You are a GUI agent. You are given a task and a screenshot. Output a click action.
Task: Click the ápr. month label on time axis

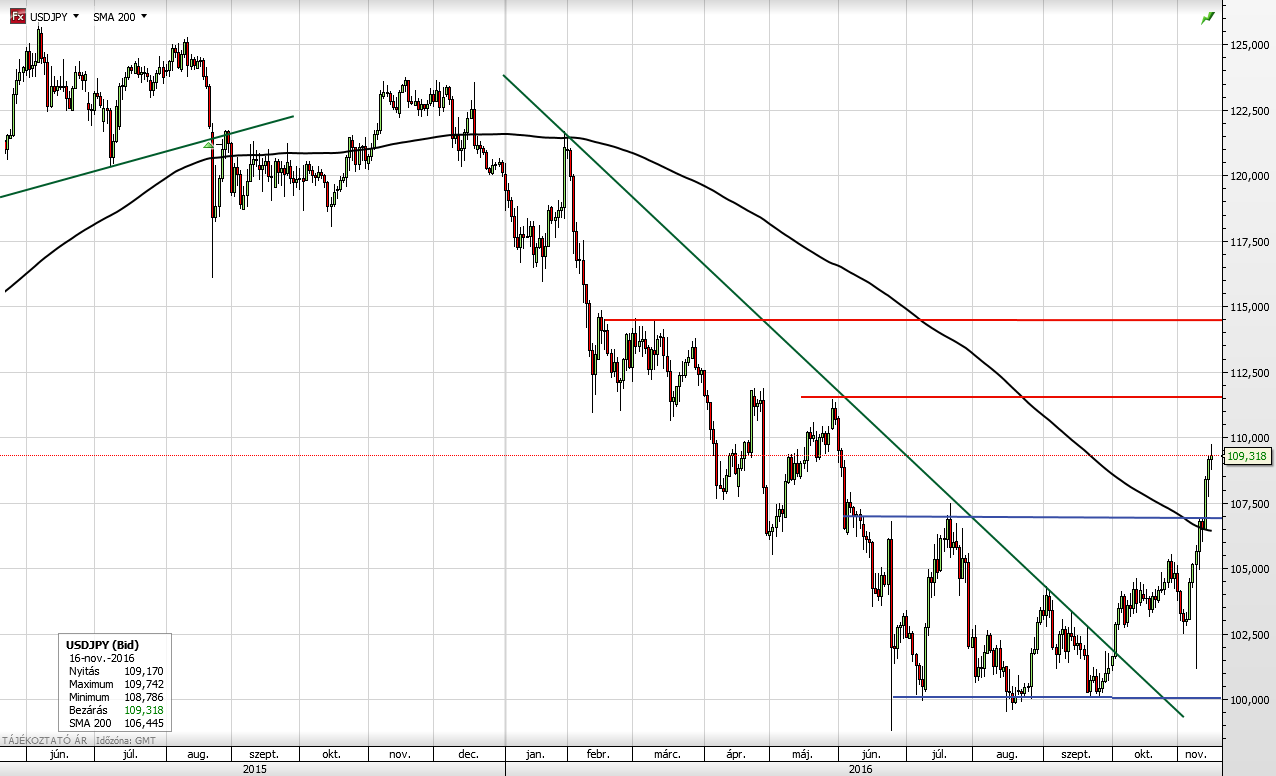point(735,755)
